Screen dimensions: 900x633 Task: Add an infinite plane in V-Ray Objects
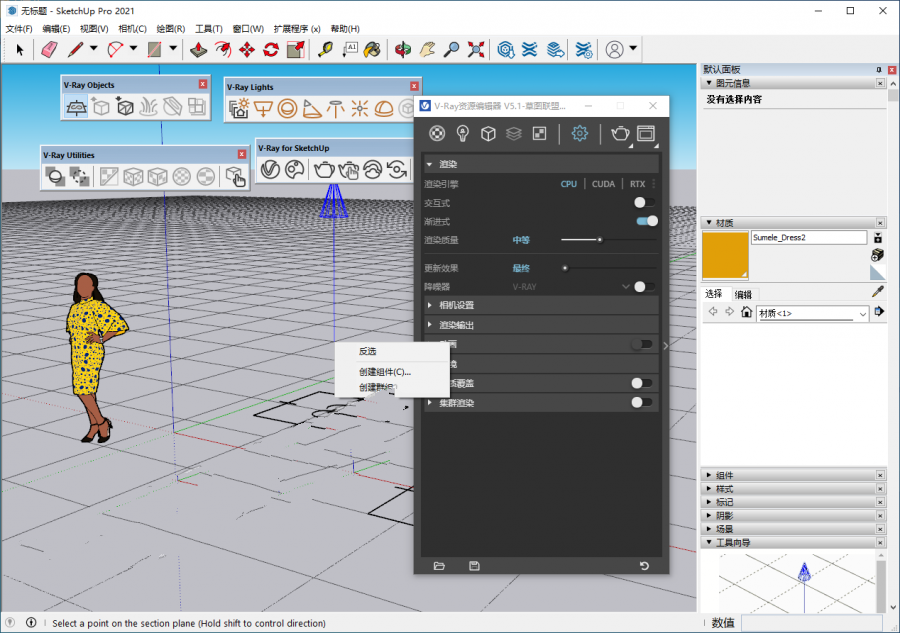(76, 107)
